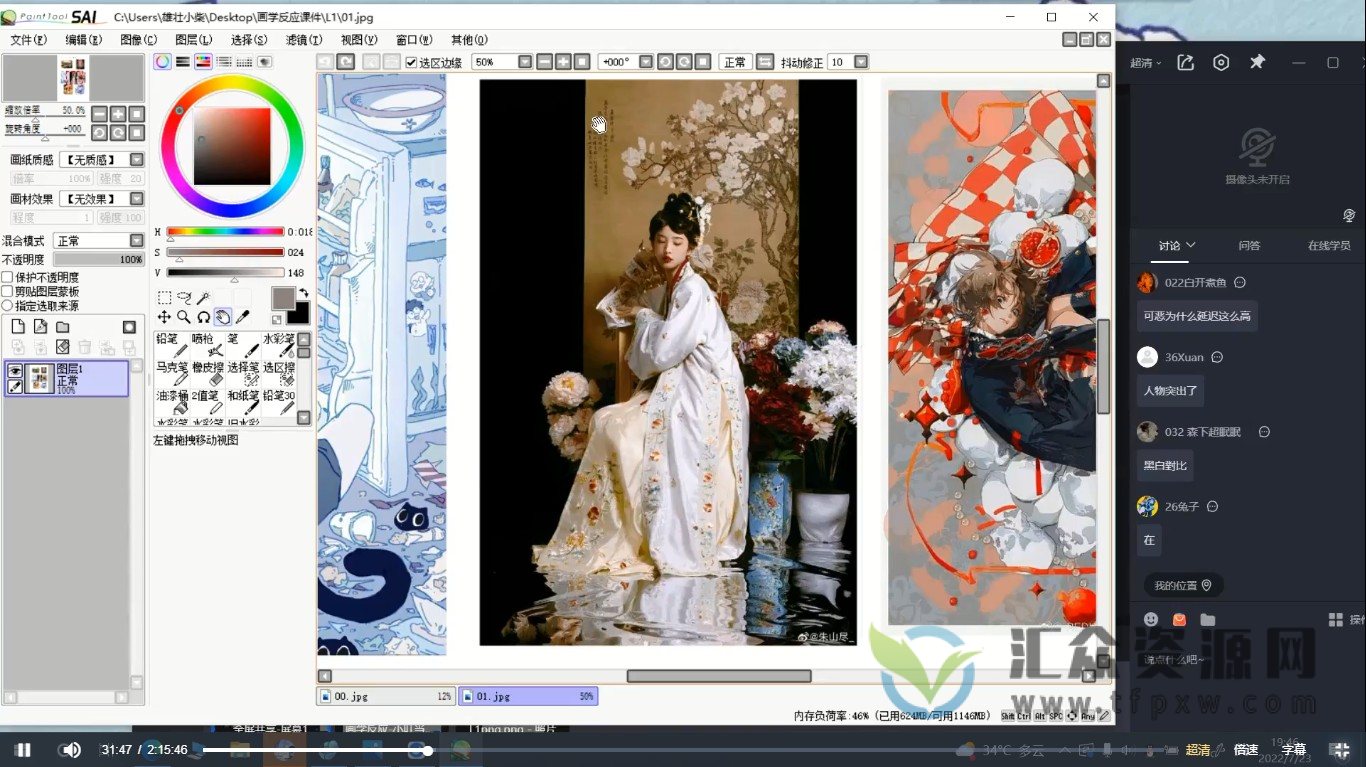Click the redo arrow in toolbar
The width and height of the screenshot is (1366, 767).
point(345,62)
